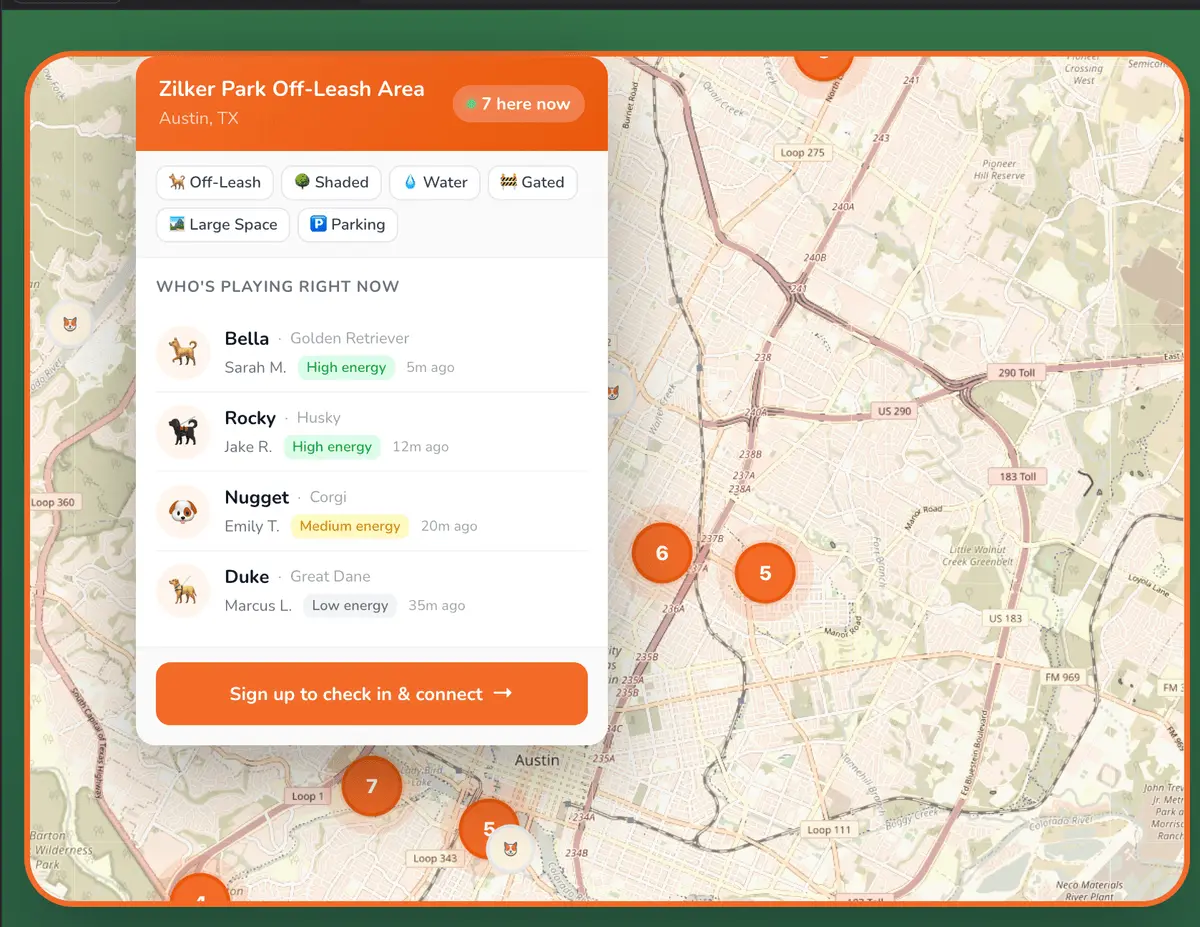Click the Off-Leash amenity tag
The width and height of the screenshot is (1200, 927).
215,182
